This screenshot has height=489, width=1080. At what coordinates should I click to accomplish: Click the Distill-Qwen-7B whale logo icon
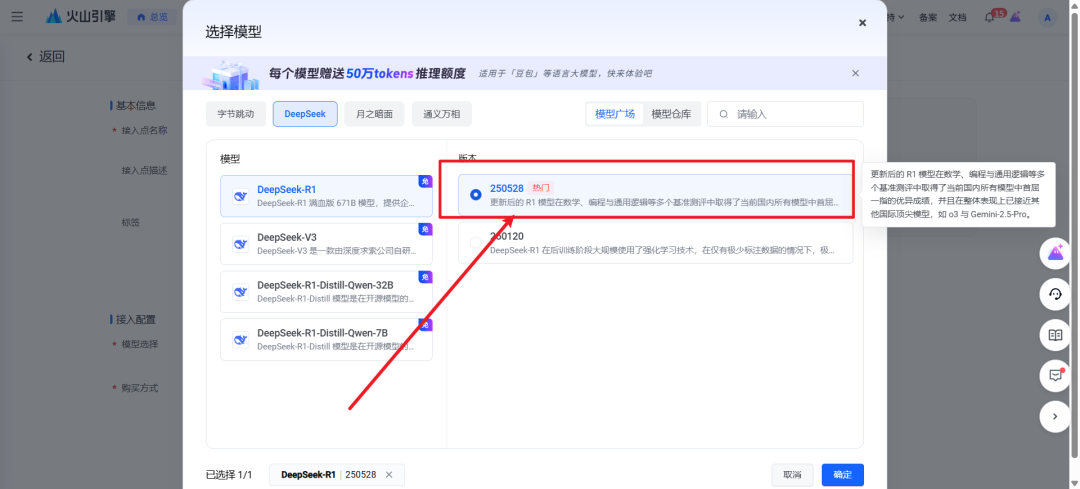coord(240,340)
